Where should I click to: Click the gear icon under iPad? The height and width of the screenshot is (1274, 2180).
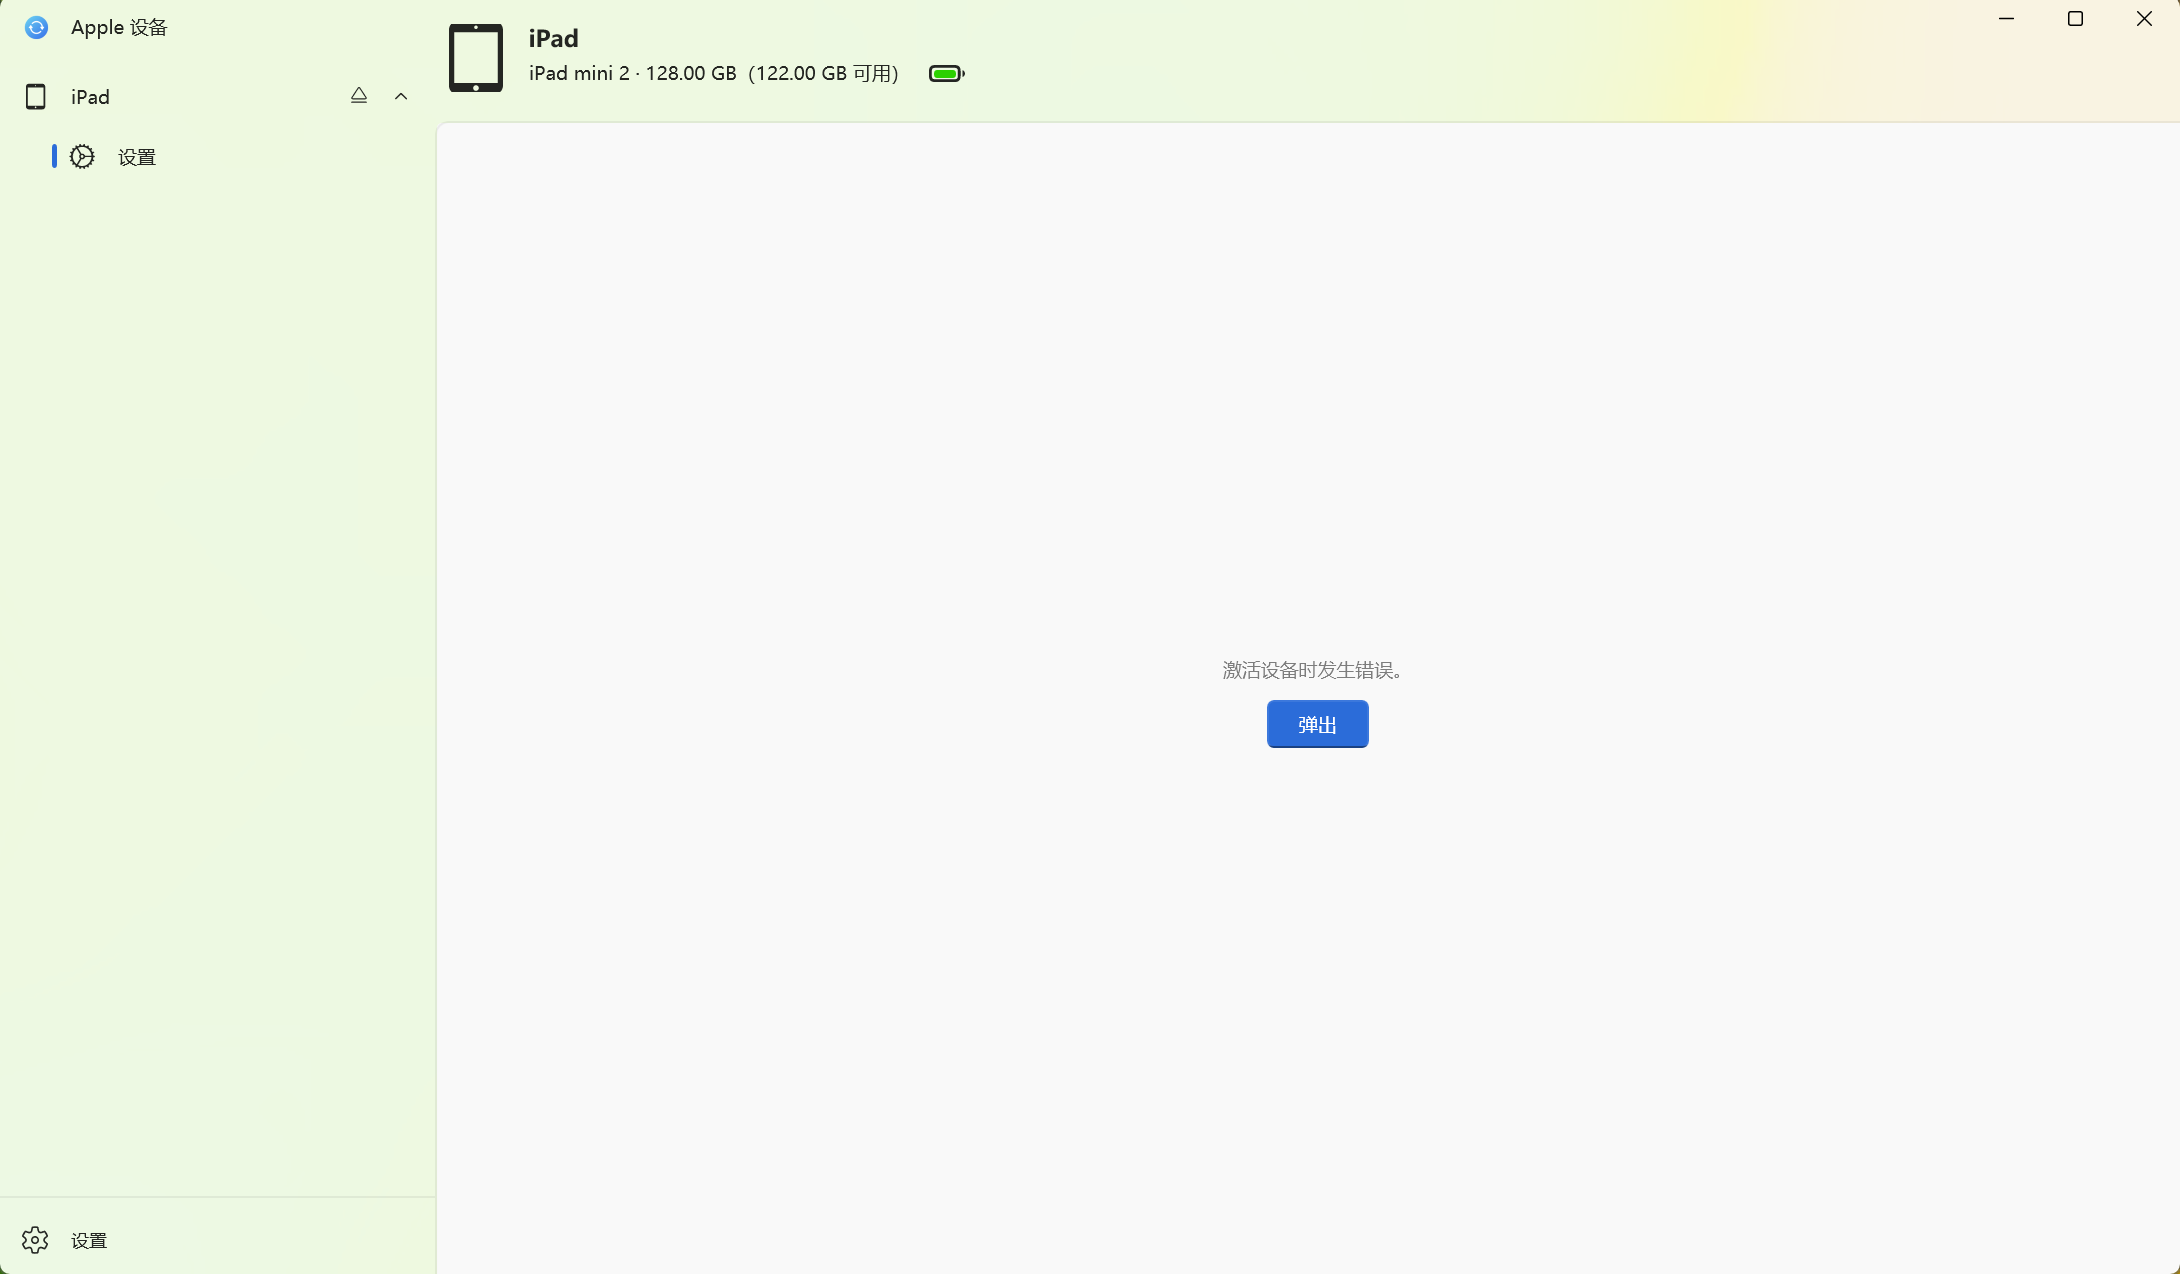point(82,157)
